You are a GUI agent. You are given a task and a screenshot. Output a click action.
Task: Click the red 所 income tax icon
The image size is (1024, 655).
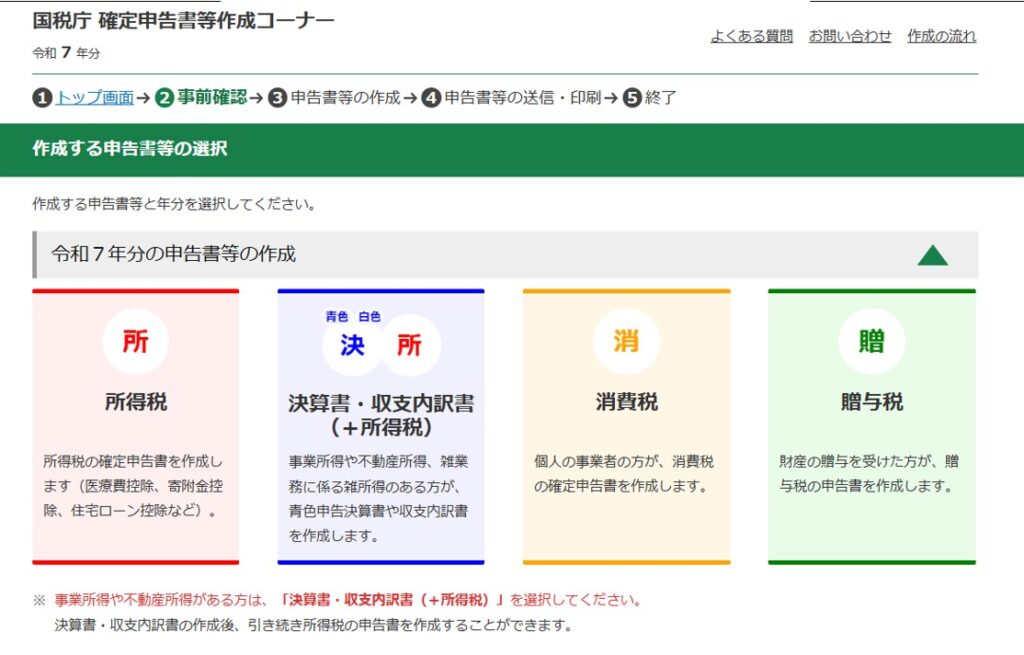pos(136,341)
